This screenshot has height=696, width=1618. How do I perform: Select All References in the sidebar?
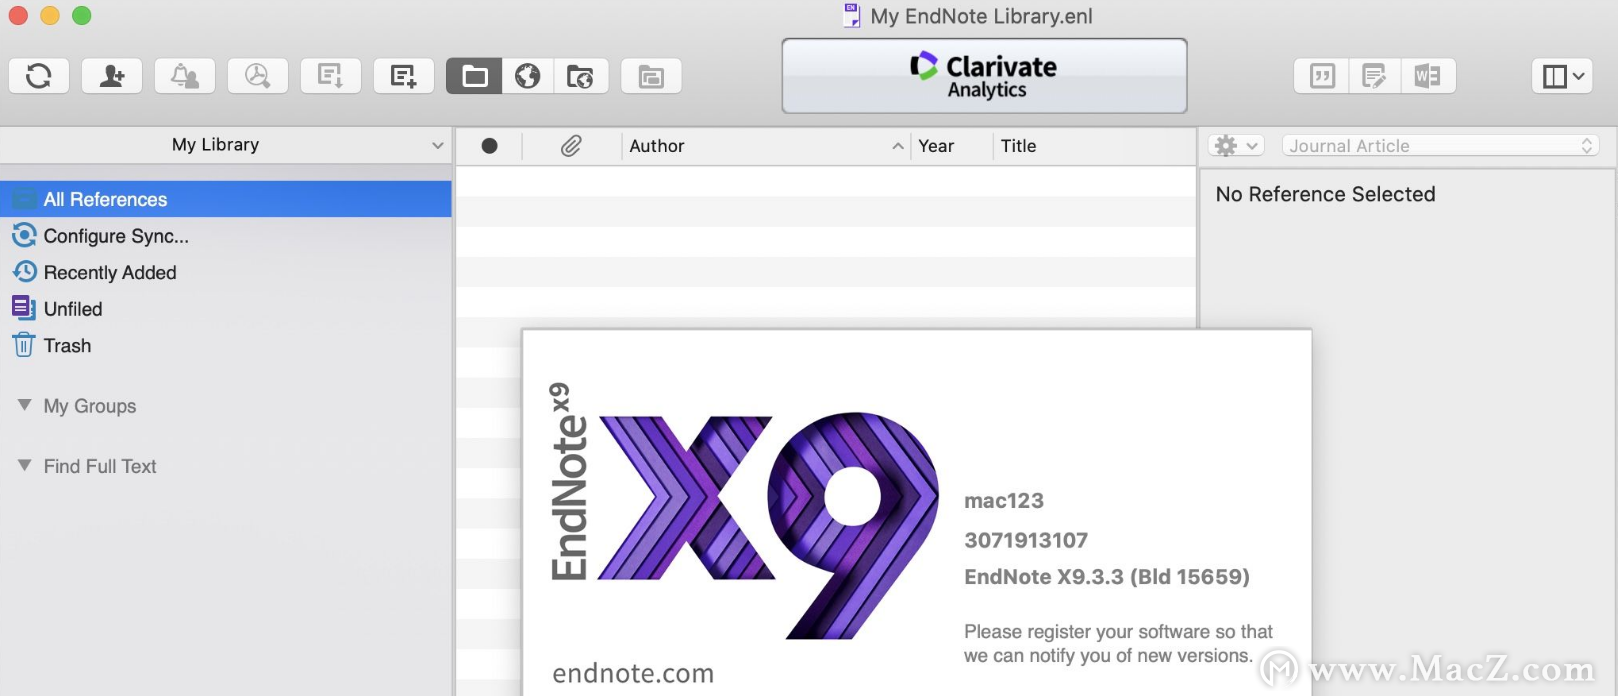tap(226, 199)
